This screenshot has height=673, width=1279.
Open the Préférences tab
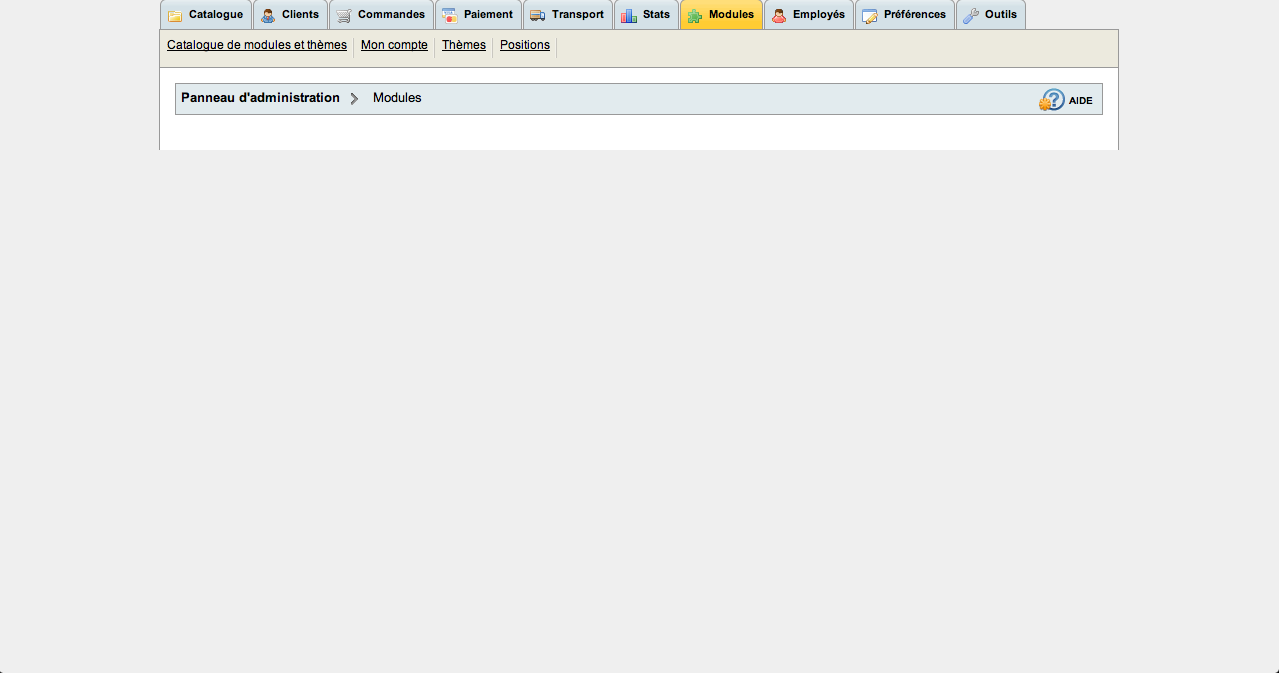point(904,15)
